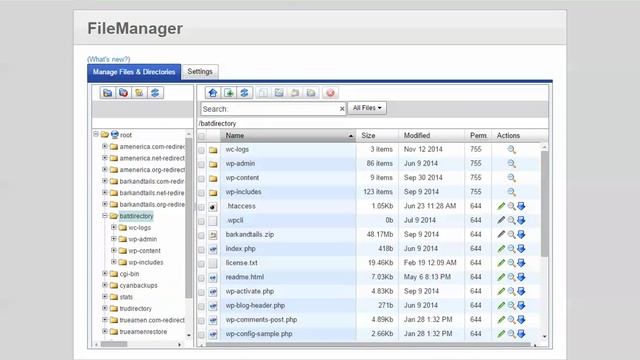The image size is (640, 360).
Task: Toggle the select-all checkbox in table header
Action: pyautogui.click(x=202, y=136)
